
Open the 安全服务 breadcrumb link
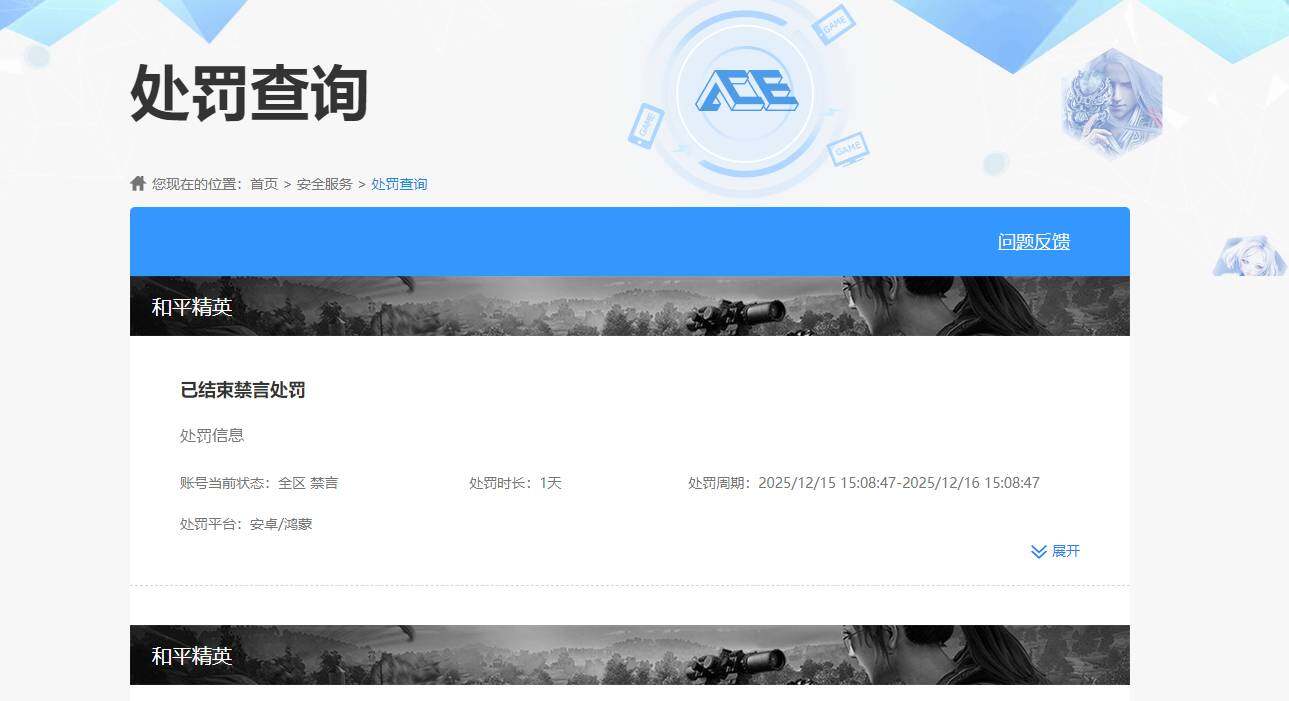[x=325, y=184]
